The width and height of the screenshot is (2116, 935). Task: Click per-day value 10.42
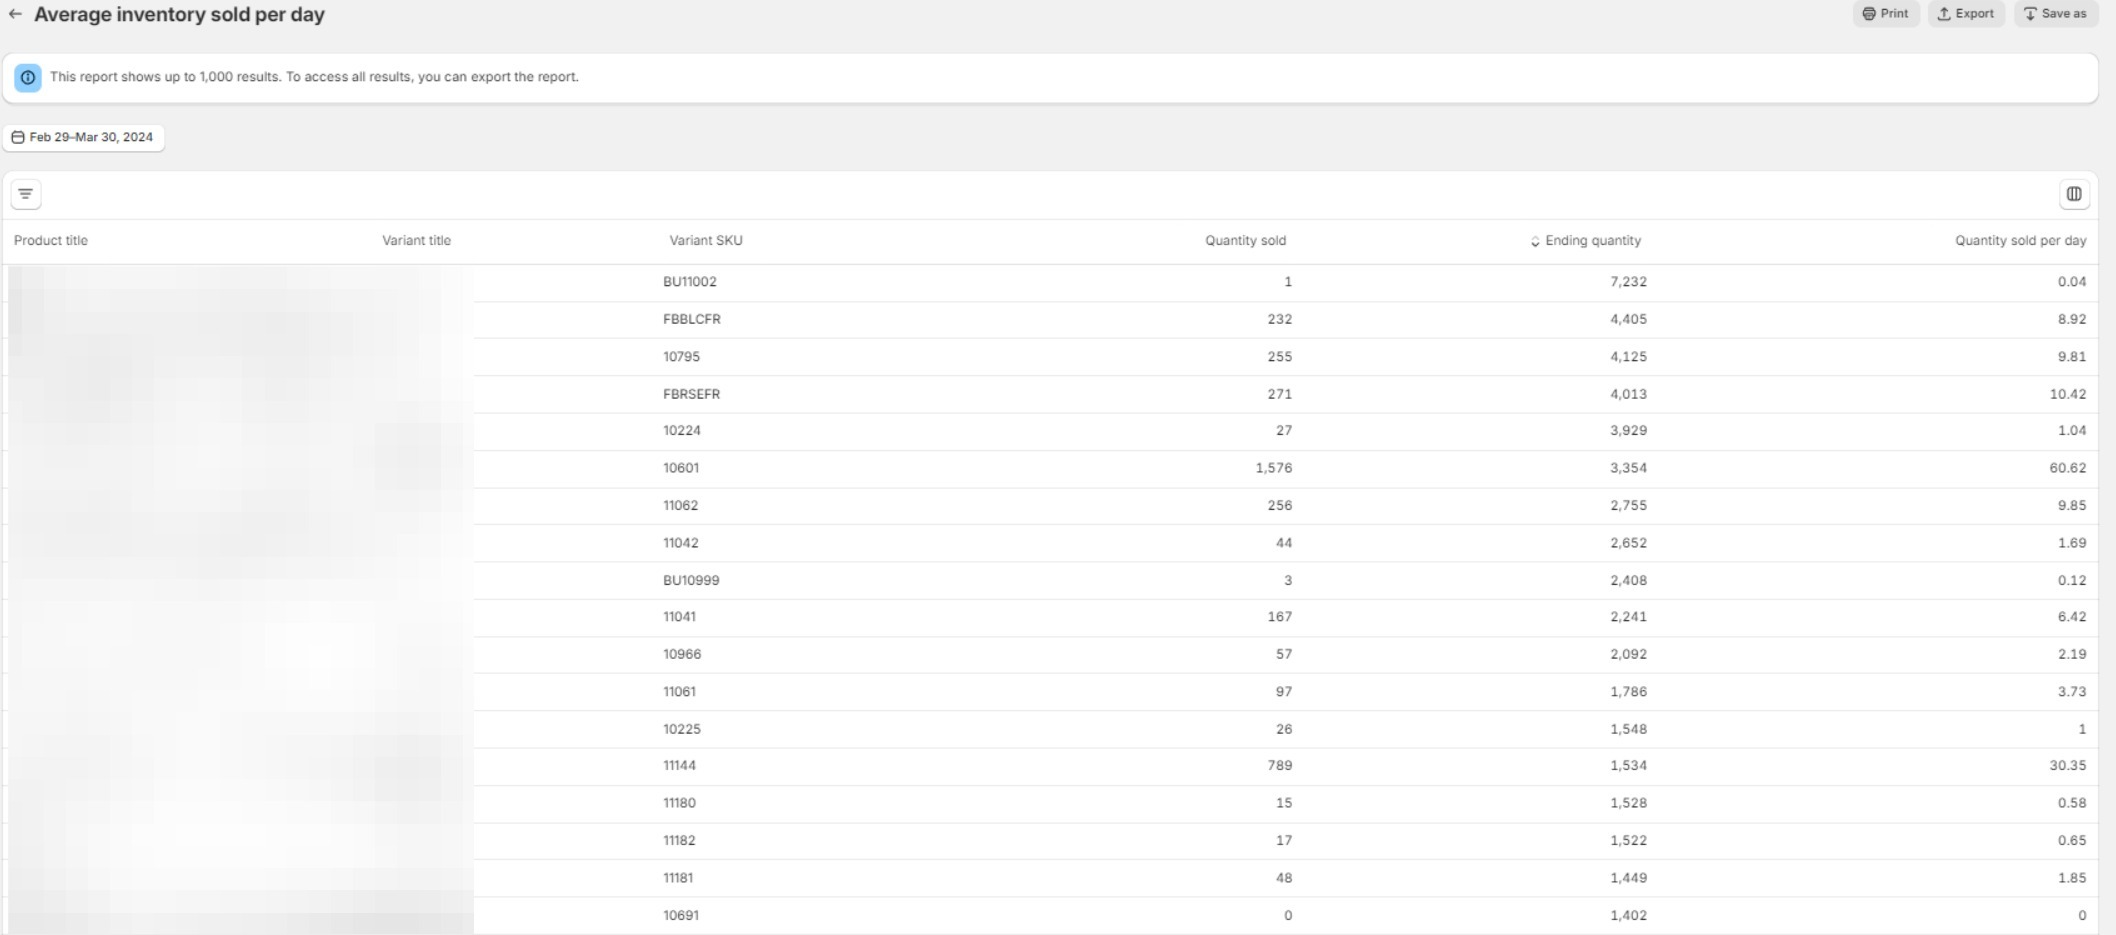(x=2068, y=394)
